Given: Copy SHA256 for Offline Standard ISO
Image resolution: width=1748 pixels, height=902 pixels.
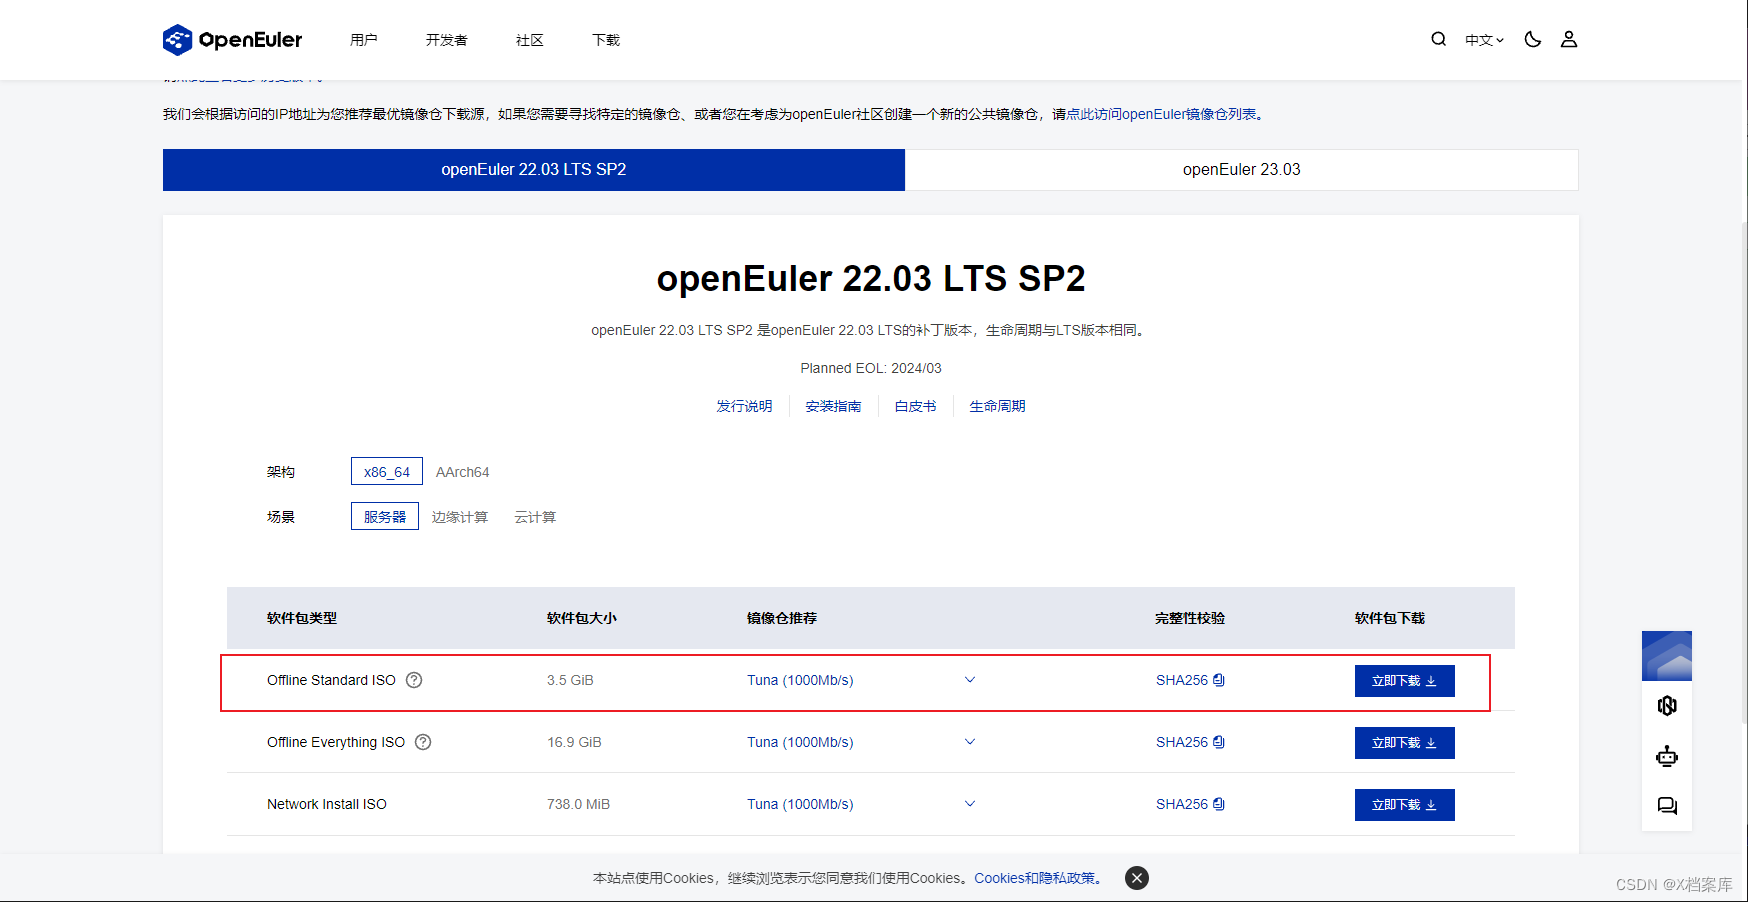Looking at the screenshot, I should 1219,680.
